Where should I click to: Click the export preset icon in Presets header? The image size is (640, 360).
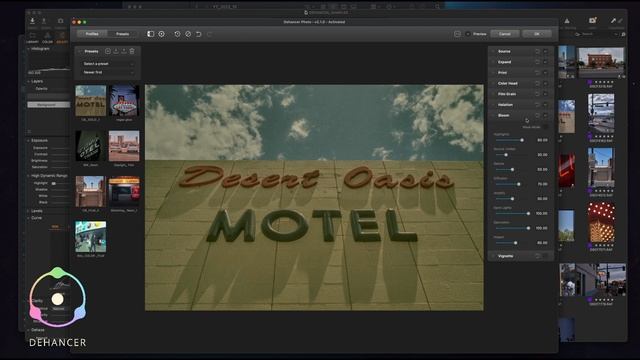click(124, 51)
